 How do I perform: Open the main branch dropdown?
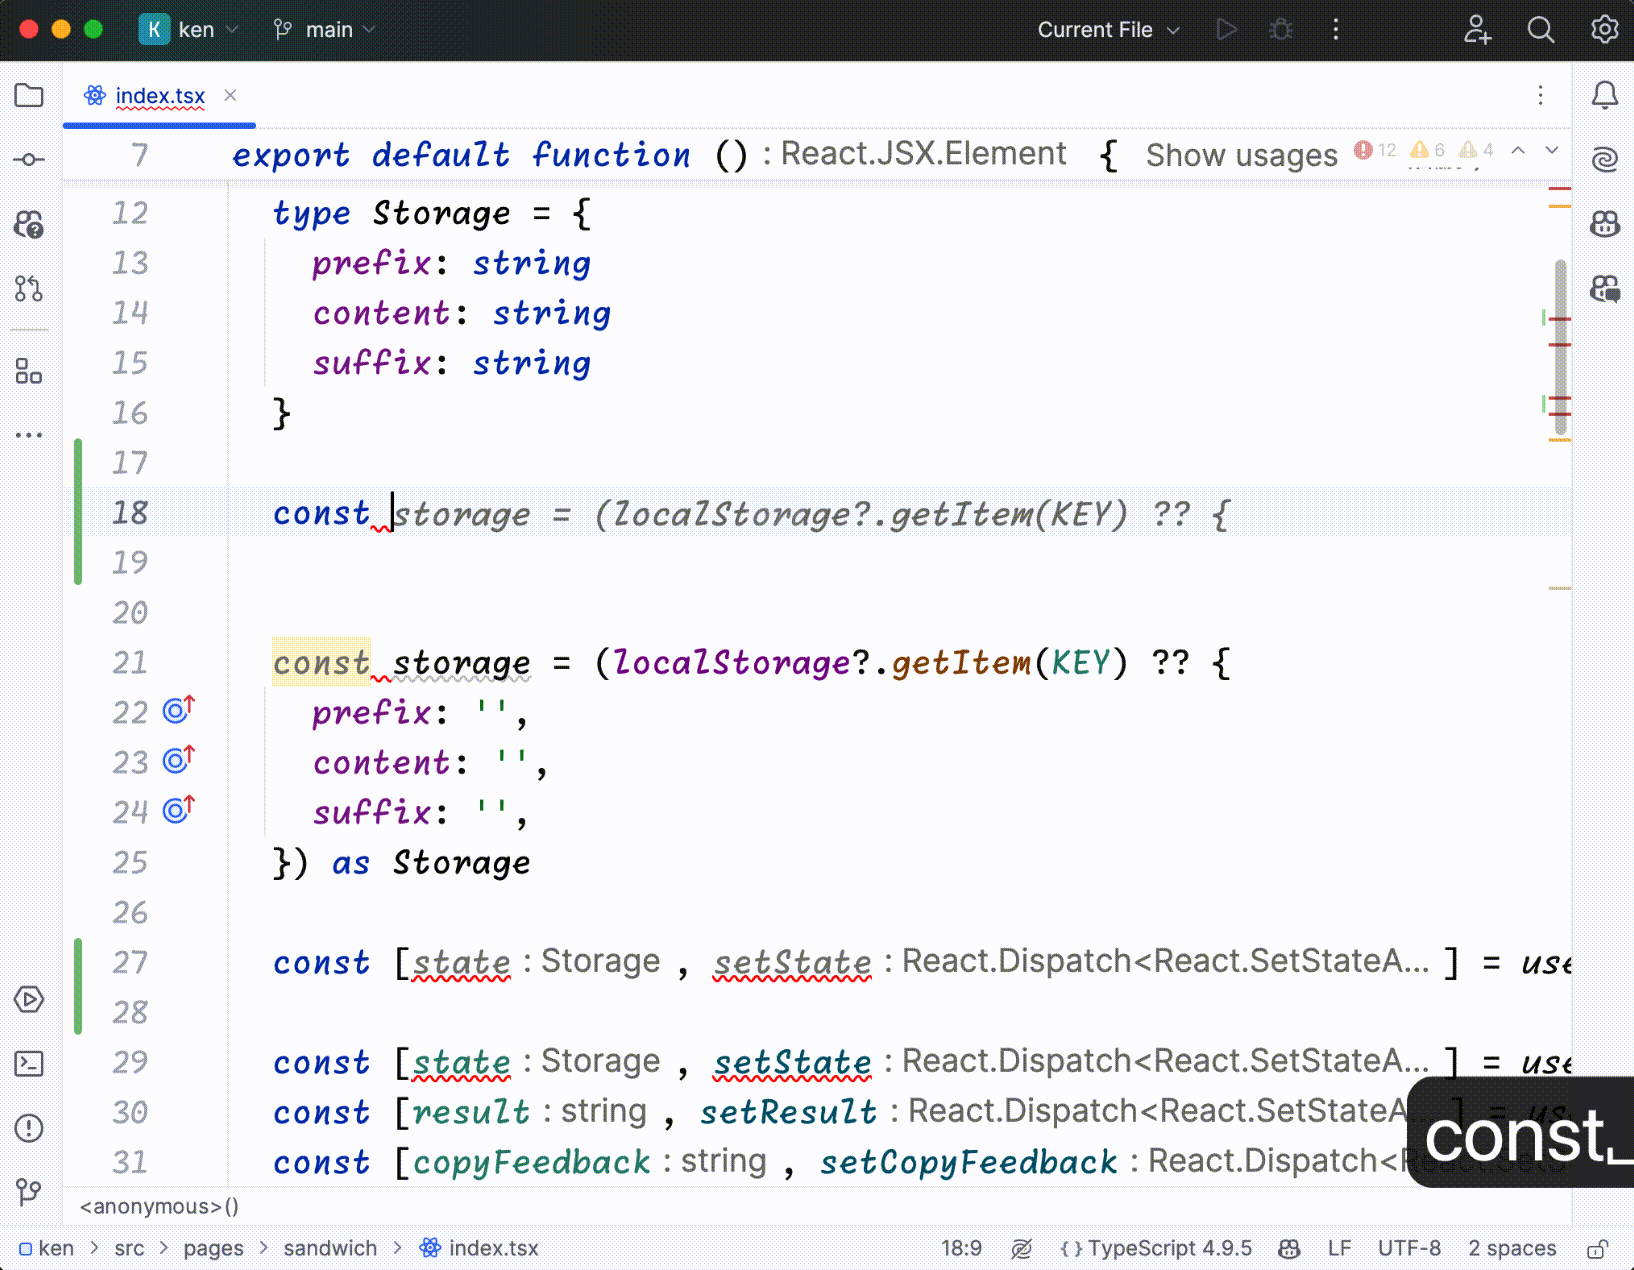click(x=324, y=30)
